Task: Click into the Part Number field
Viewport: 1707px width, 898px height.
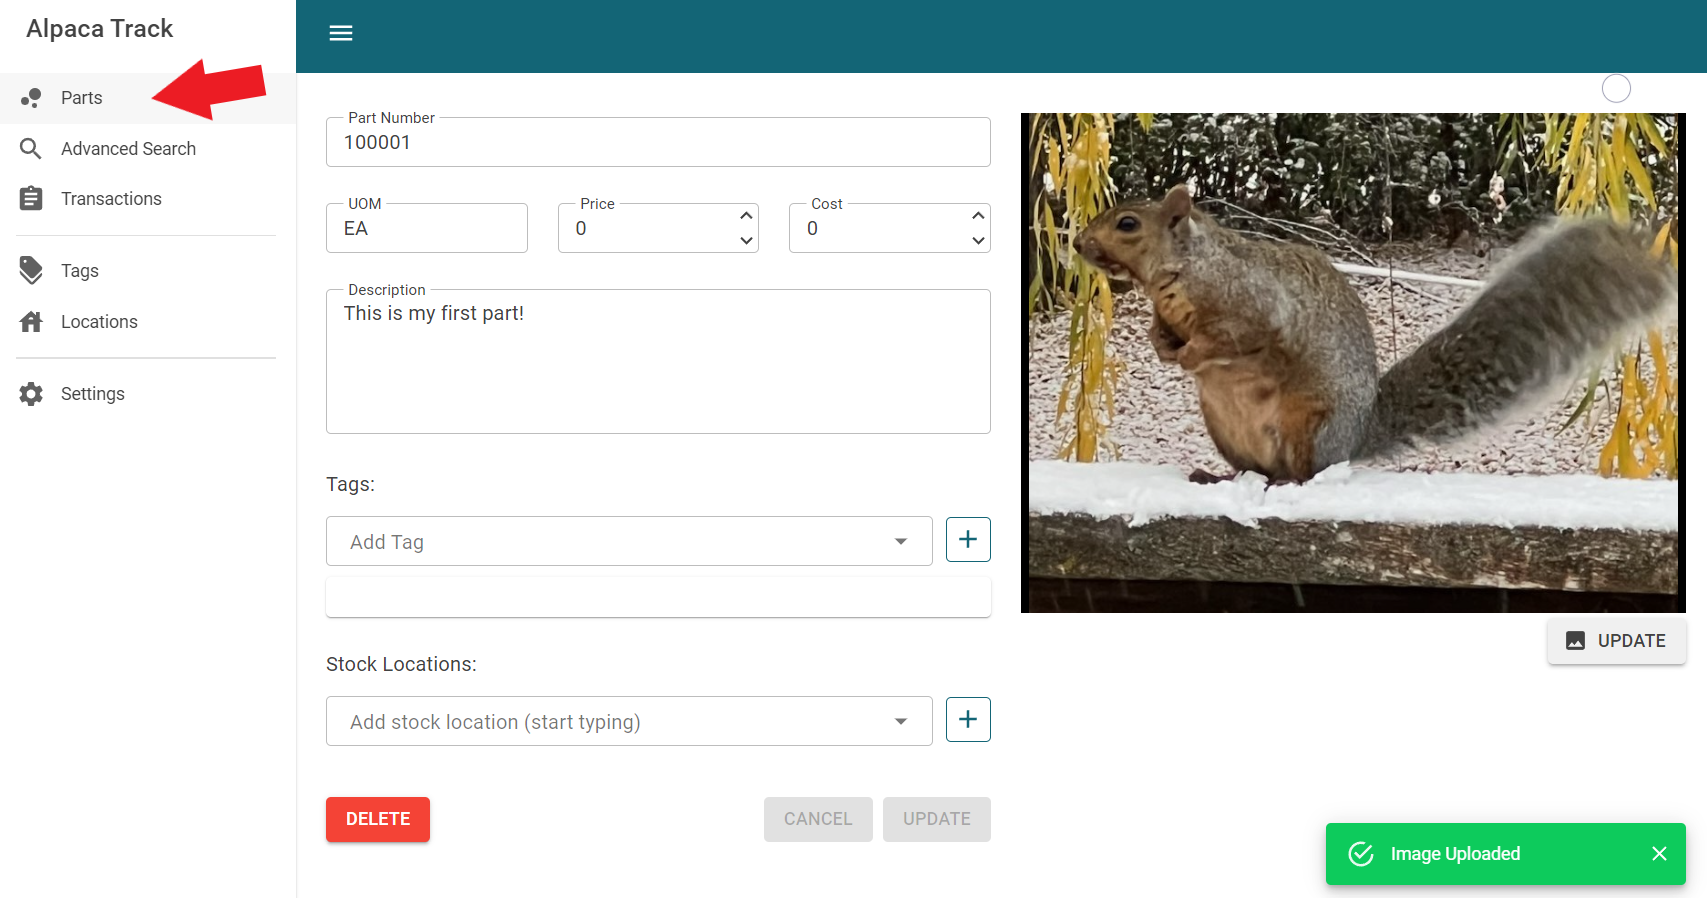Action: [x=657, y=143]
